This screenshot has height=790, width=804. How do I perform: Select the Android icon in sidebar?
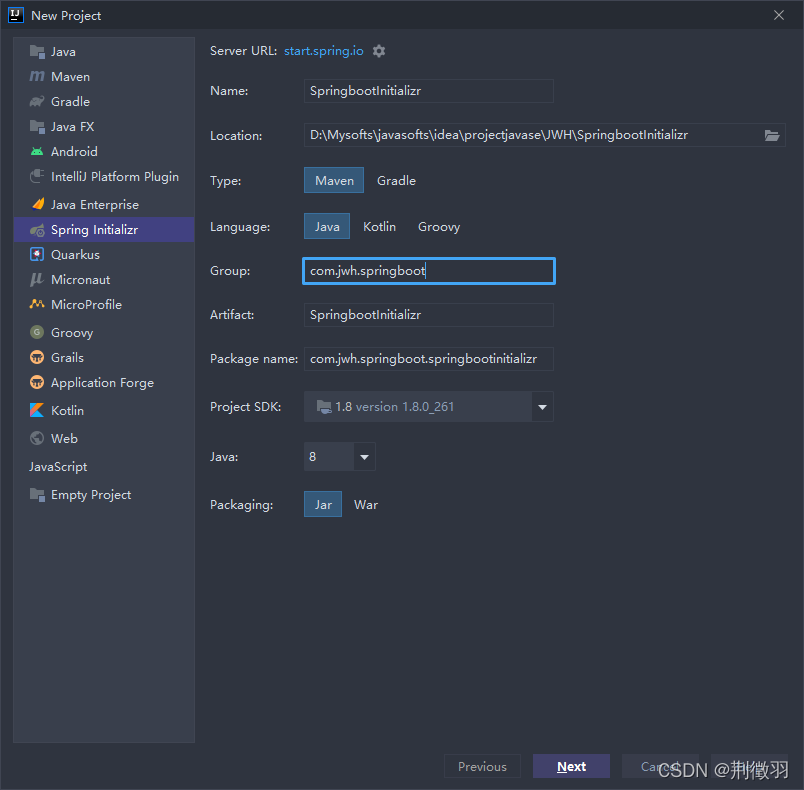[37, 152]
